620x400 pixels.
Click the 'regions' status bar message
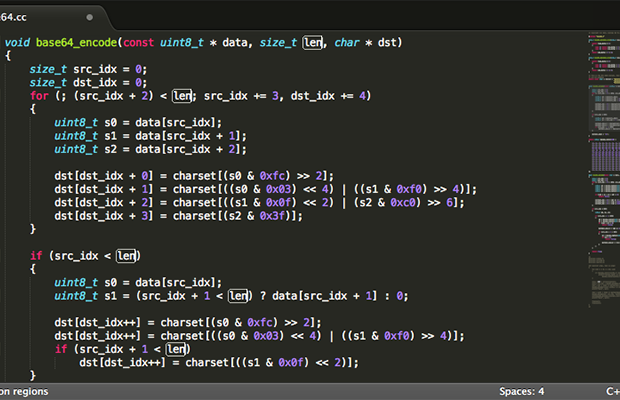point(24,391)
